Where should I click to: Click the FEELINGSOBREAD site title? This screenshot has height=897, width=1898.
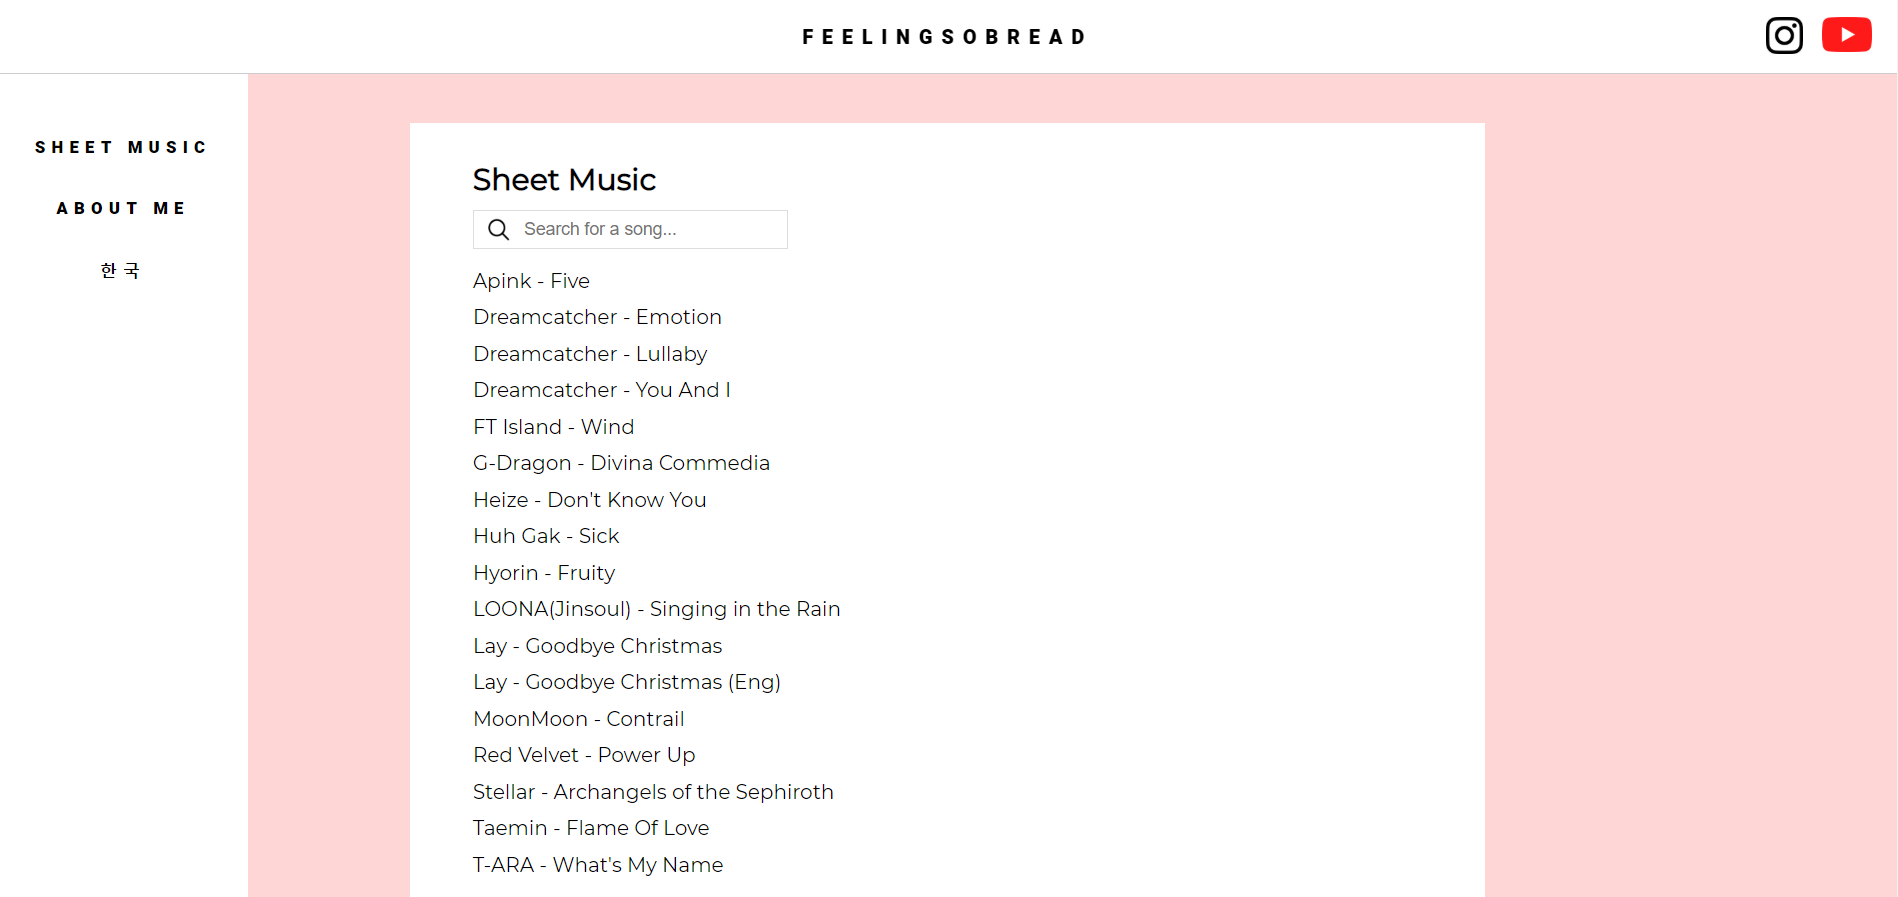click(x=945, y=37)
